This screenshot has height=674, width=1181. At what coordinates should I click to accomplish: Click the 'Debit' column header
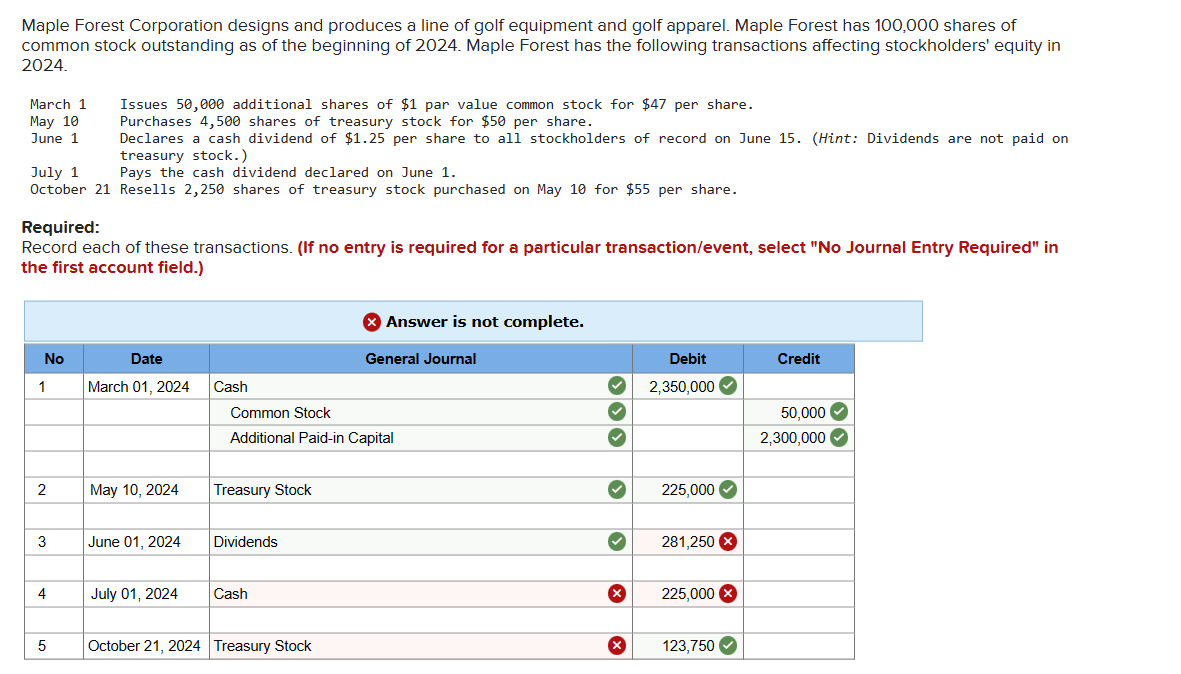coord(688,358)
